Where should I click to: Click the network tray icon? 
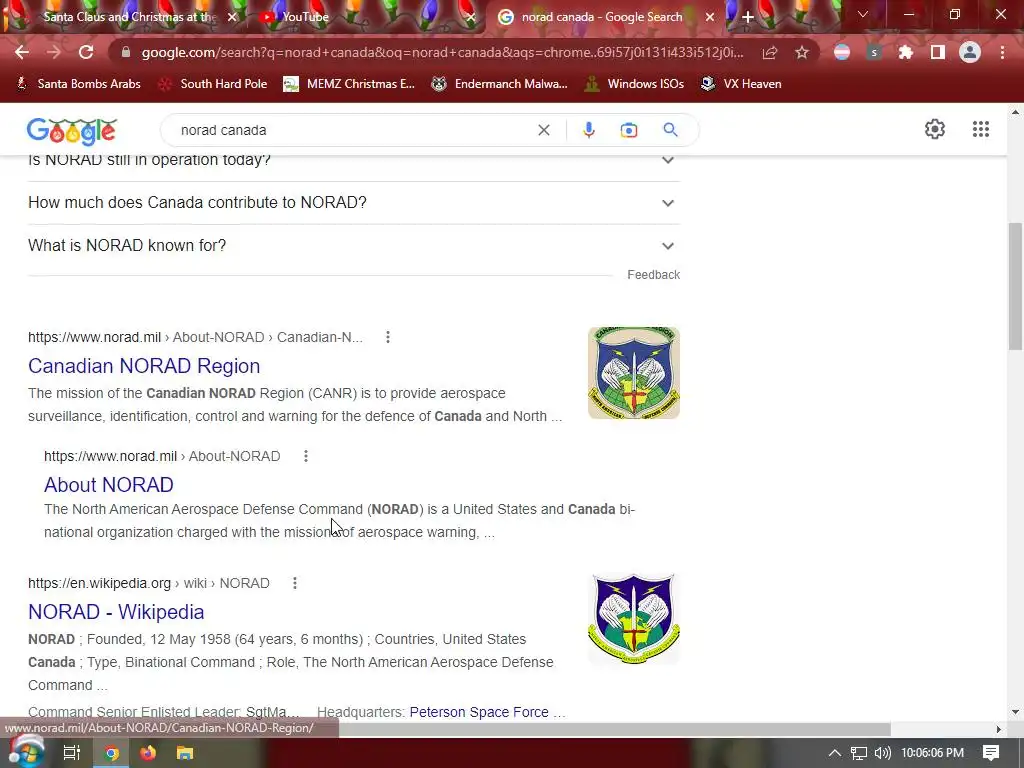(859, 753)
